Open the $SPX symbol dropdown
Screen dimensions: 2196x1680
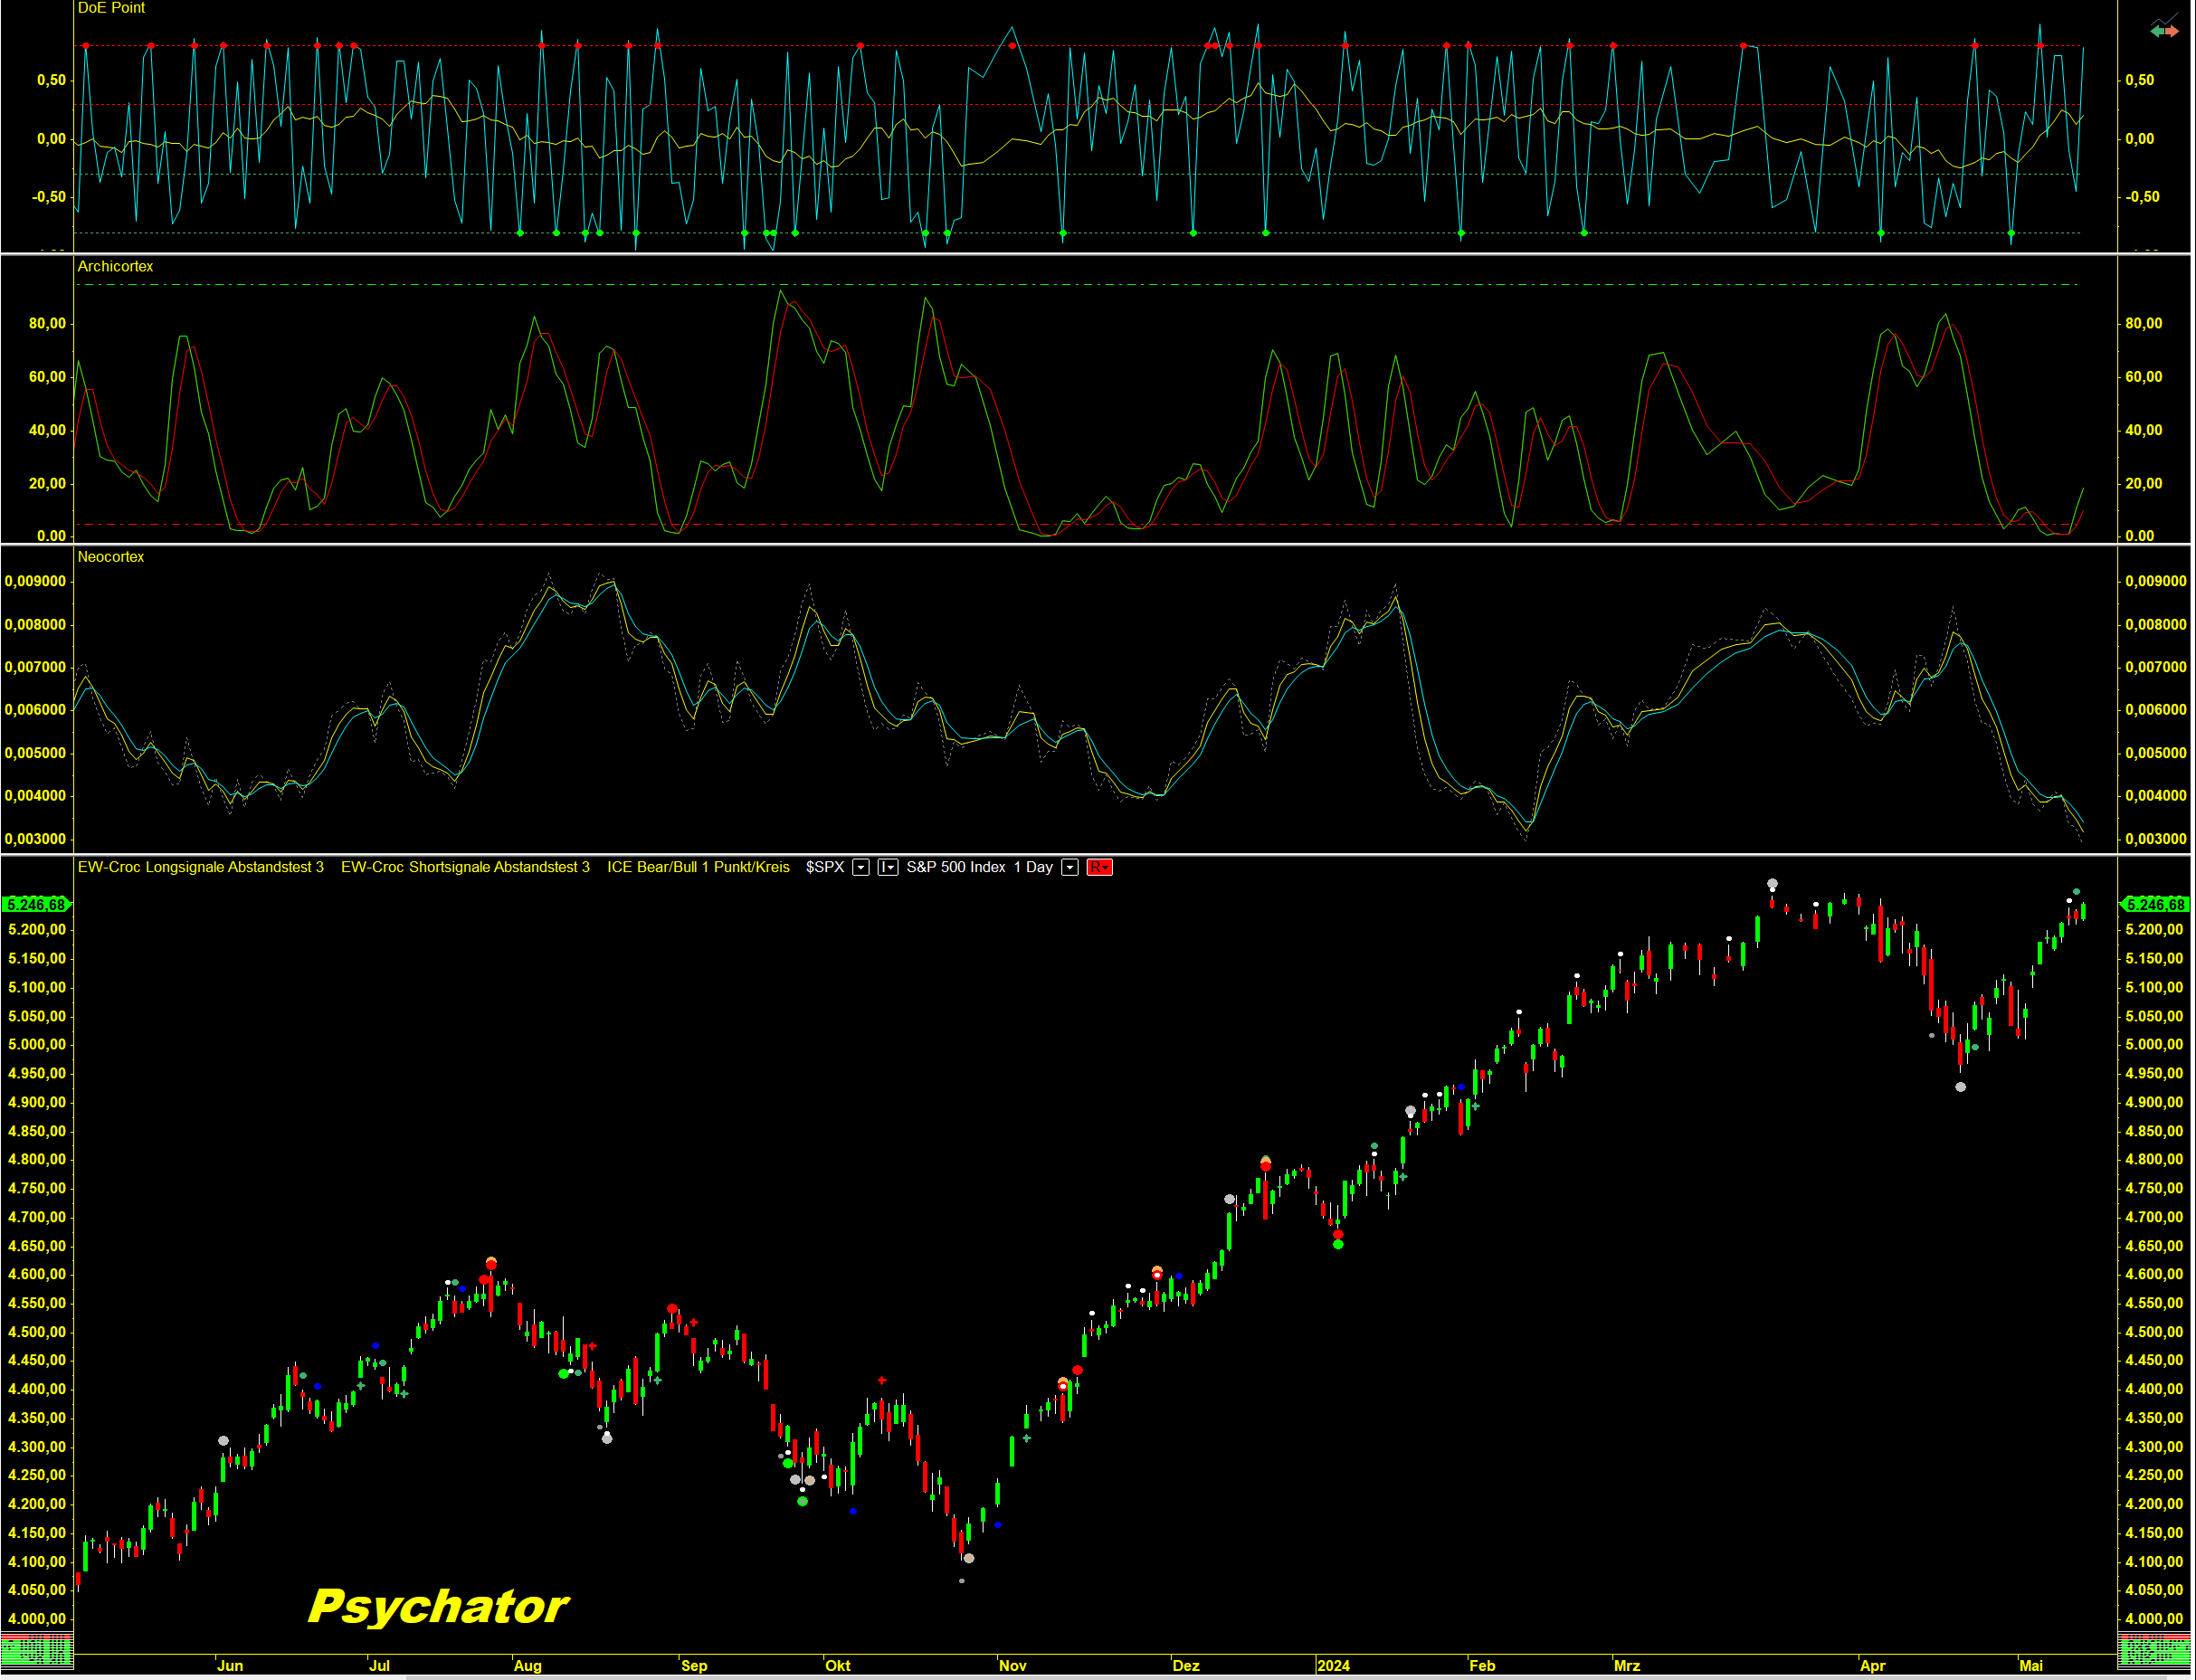pos(860,867)
